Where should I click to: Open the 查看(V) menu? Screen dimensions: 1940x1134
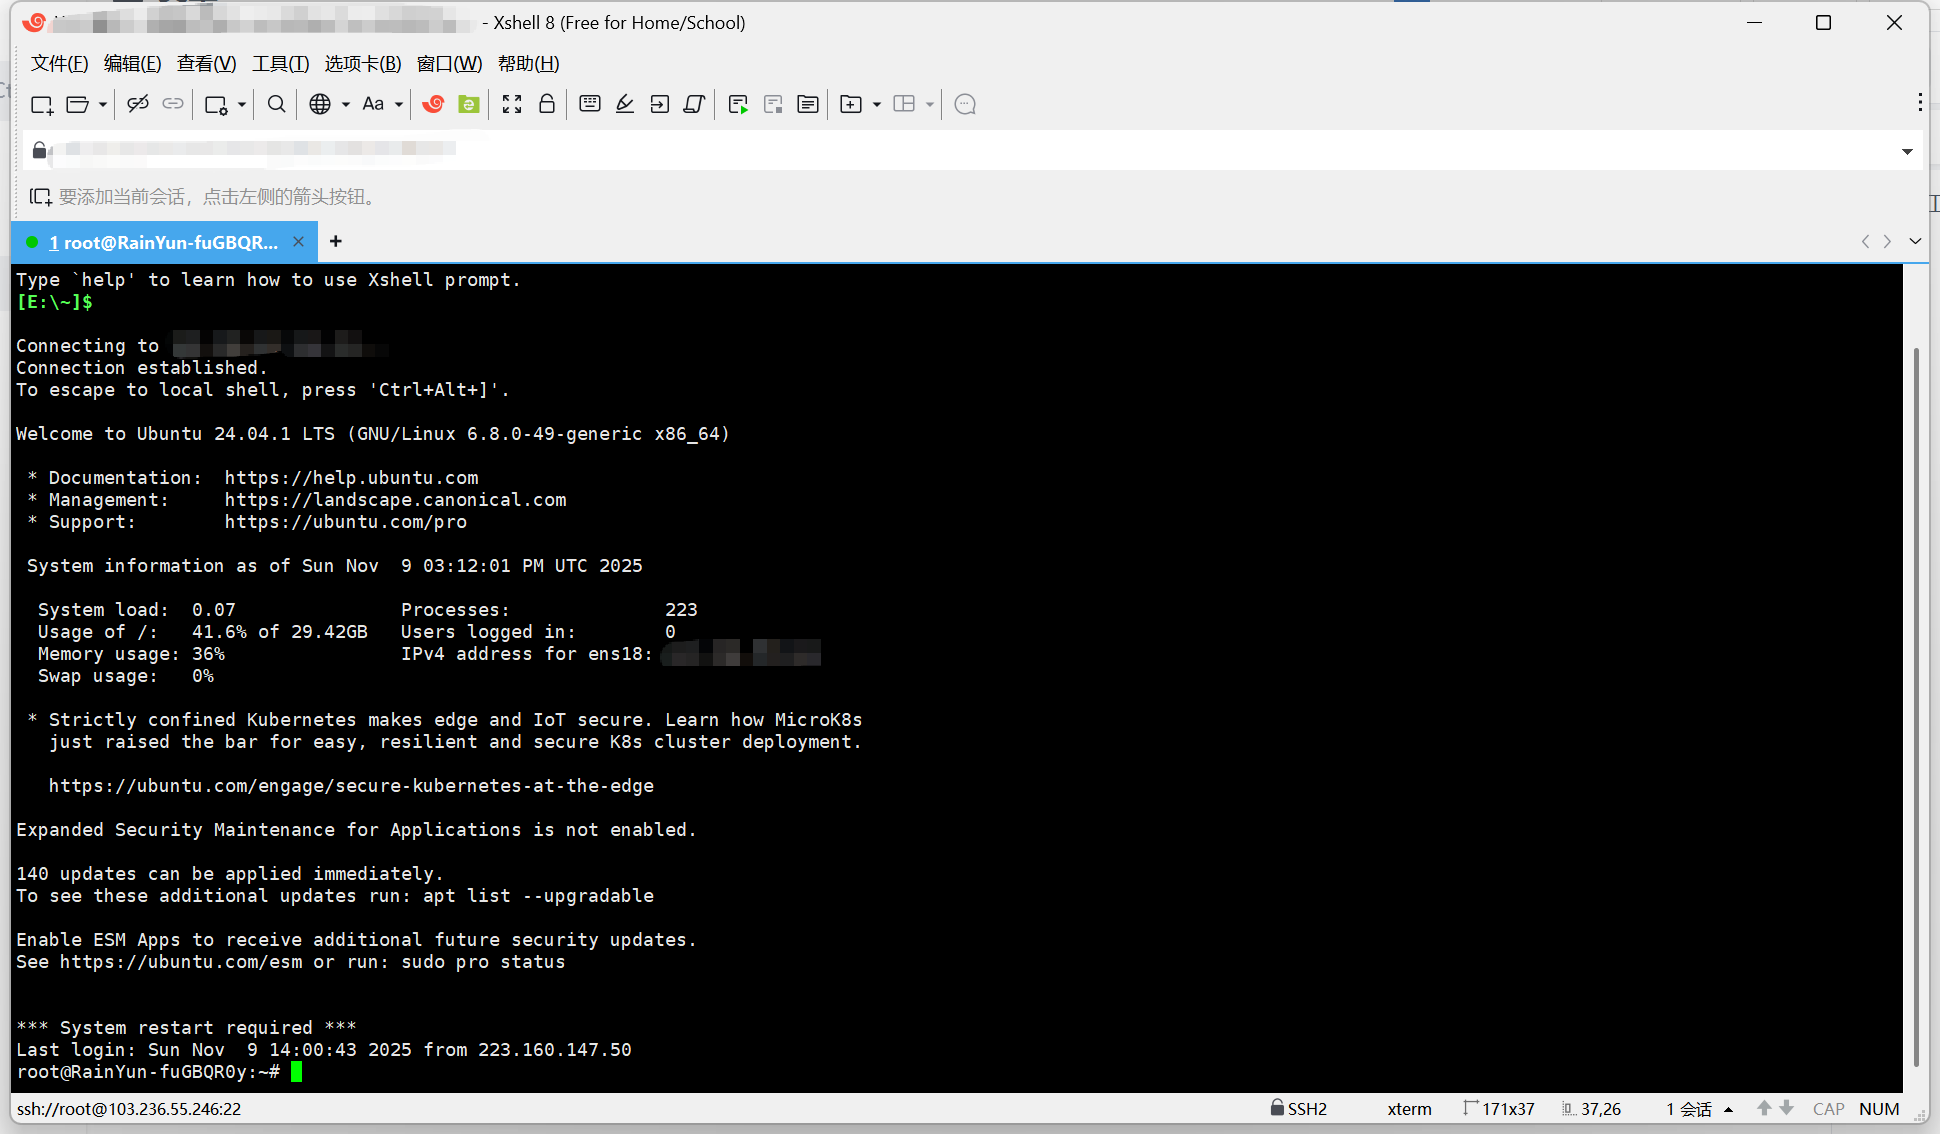pos(206,64)
